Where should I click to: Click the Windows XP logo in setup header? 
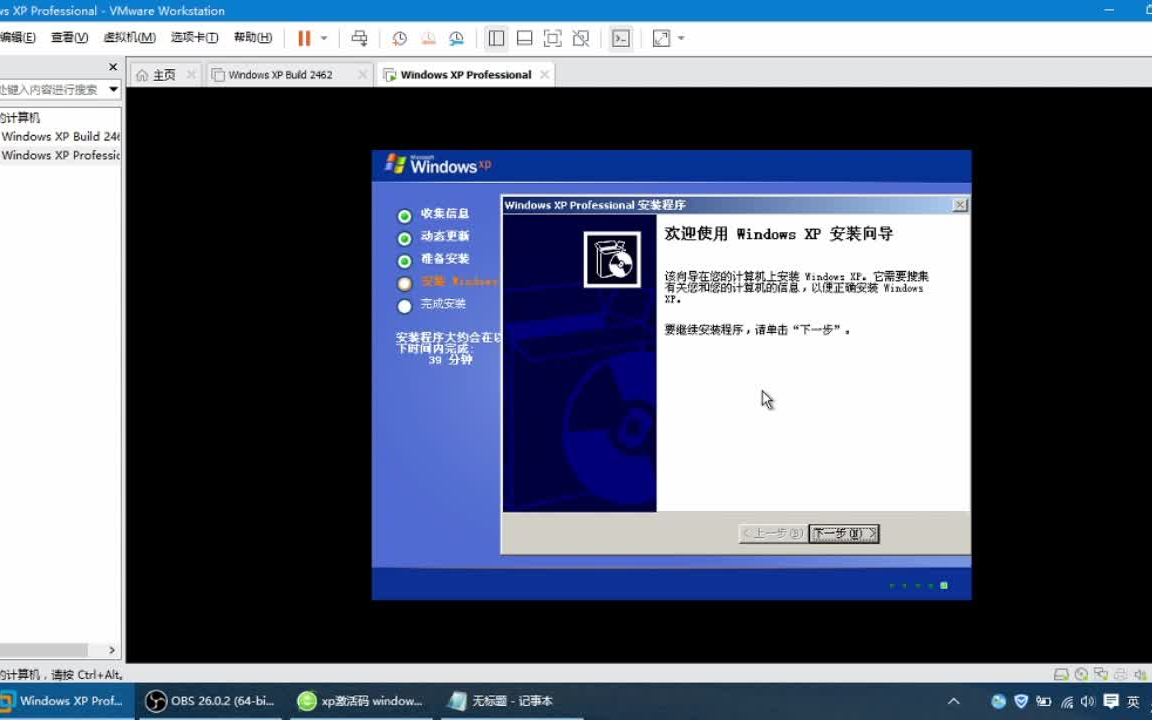pyautogui.click(x=438, y=165)
